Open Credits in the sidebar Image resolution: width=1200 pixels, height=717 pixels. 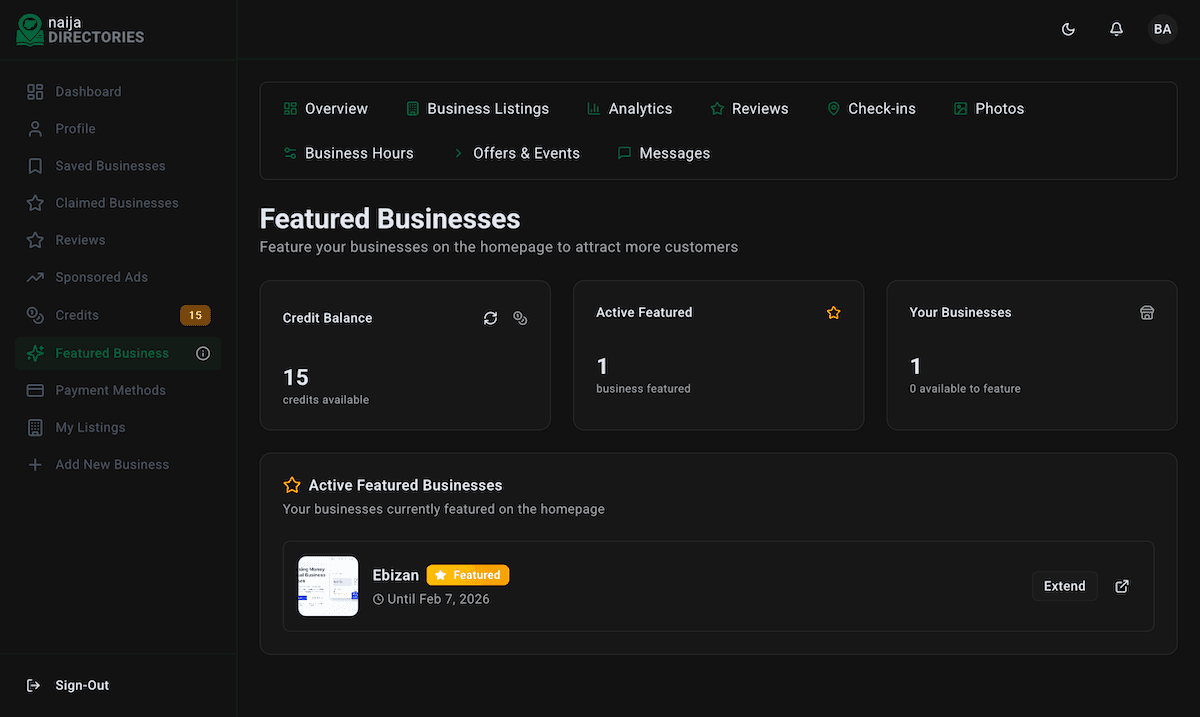77,315
